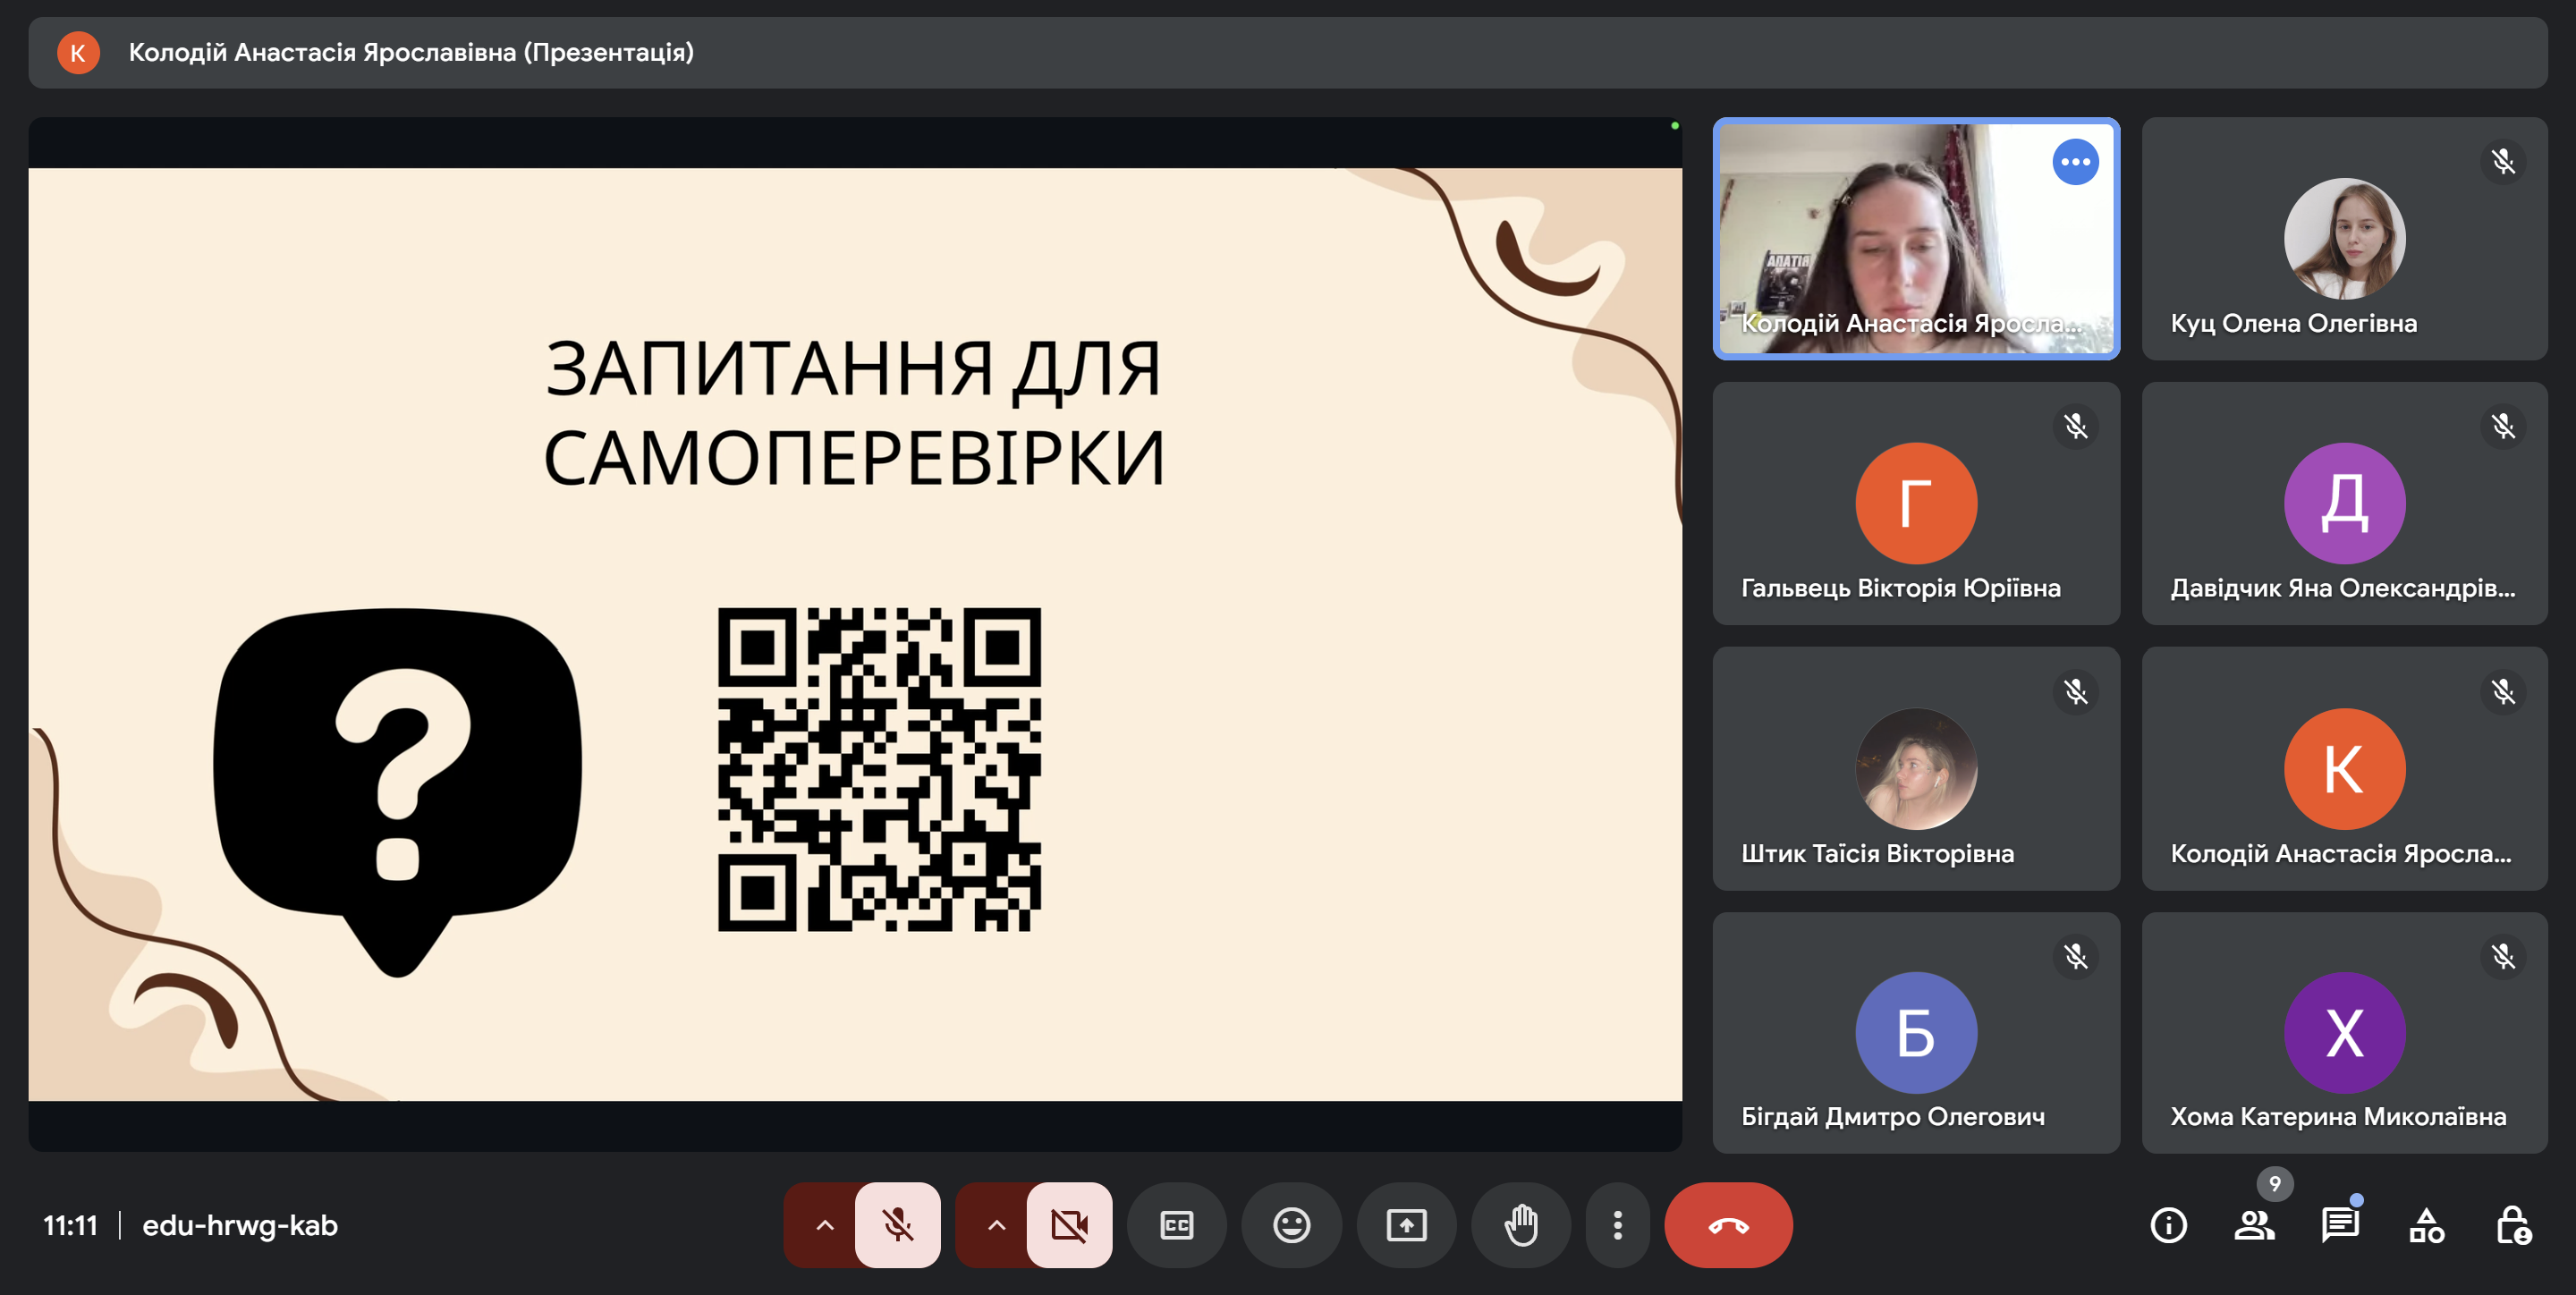Image resolution: width=2576 pixels, height=1295 pixels.
Task: Leave the call with red hang-up button
Action: (x=1728, y=1225)
